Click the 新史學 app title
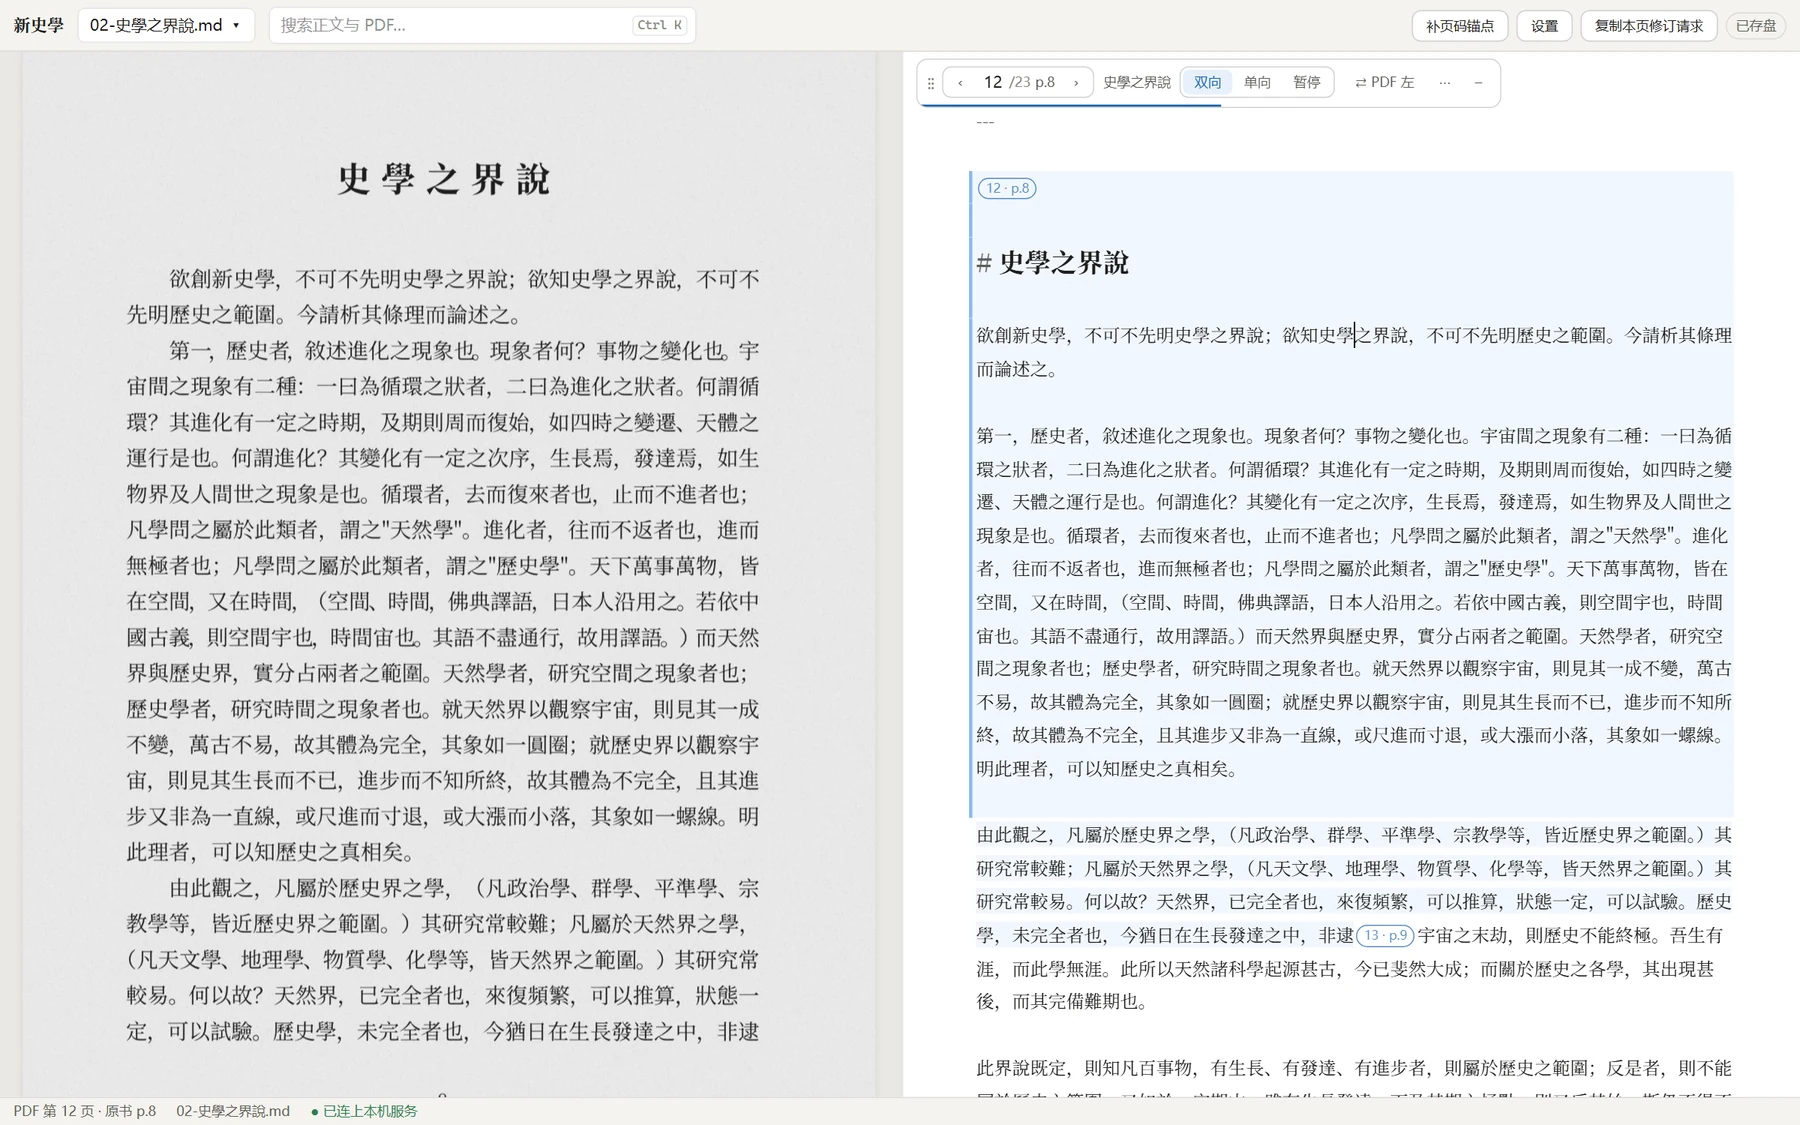This screenshot has width=1800, height=1125. pyautogui.click(x=39, y=26)
